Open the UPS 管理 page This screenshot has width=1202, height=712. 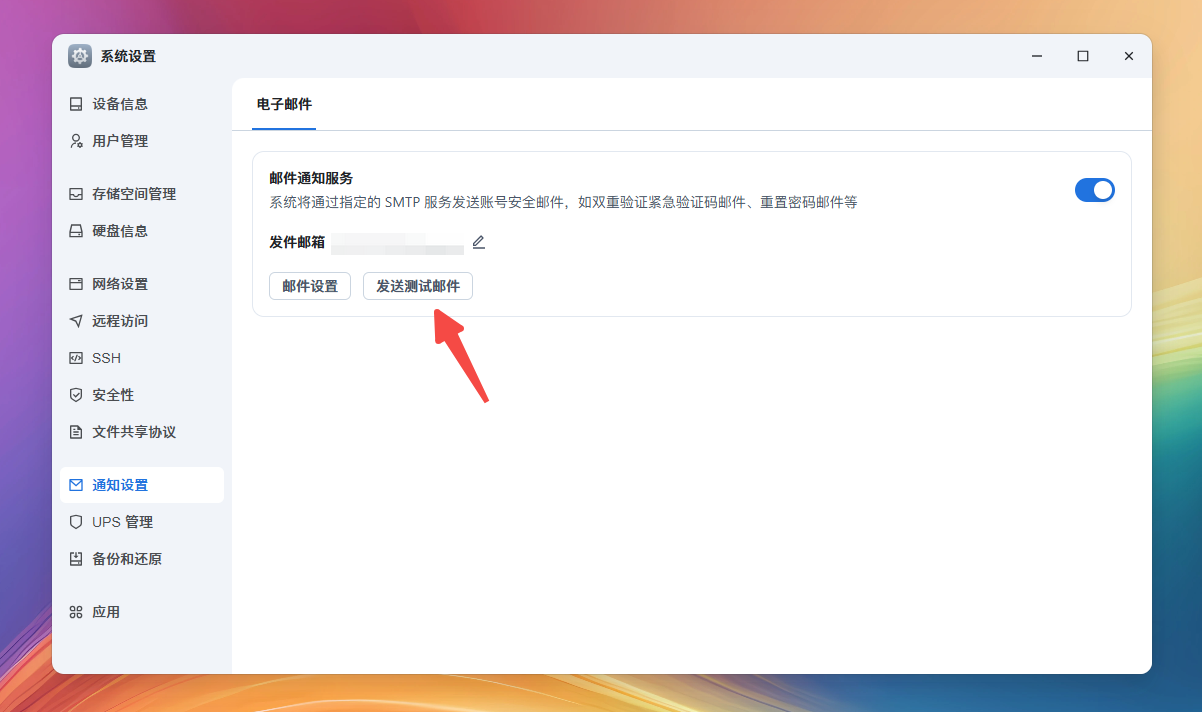point(122,521)
